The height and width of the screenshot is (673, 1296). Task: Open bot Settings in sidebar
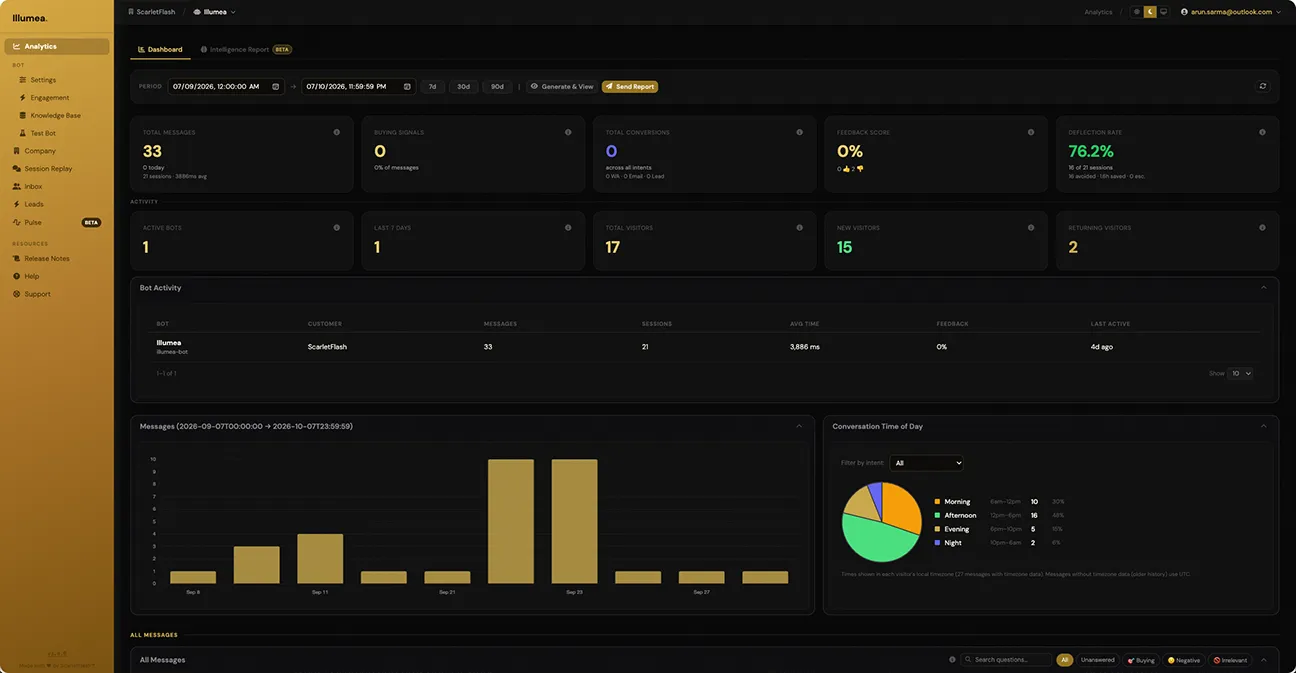point(43,80)
